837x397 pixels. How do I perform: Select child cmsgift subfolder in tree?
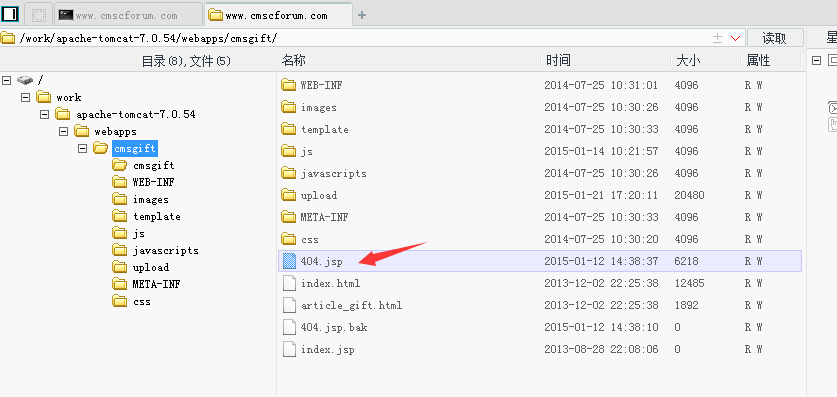153,165
